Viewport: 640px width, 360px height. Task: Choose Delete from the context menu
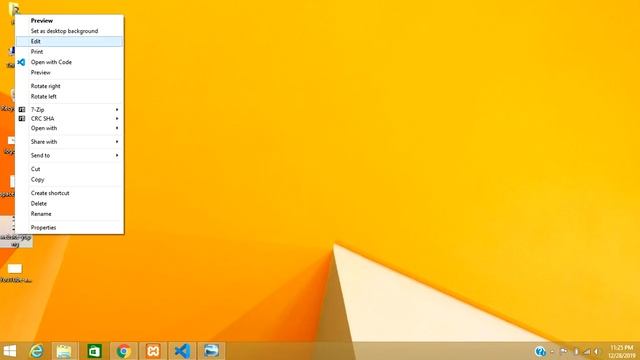pos(39,203)
